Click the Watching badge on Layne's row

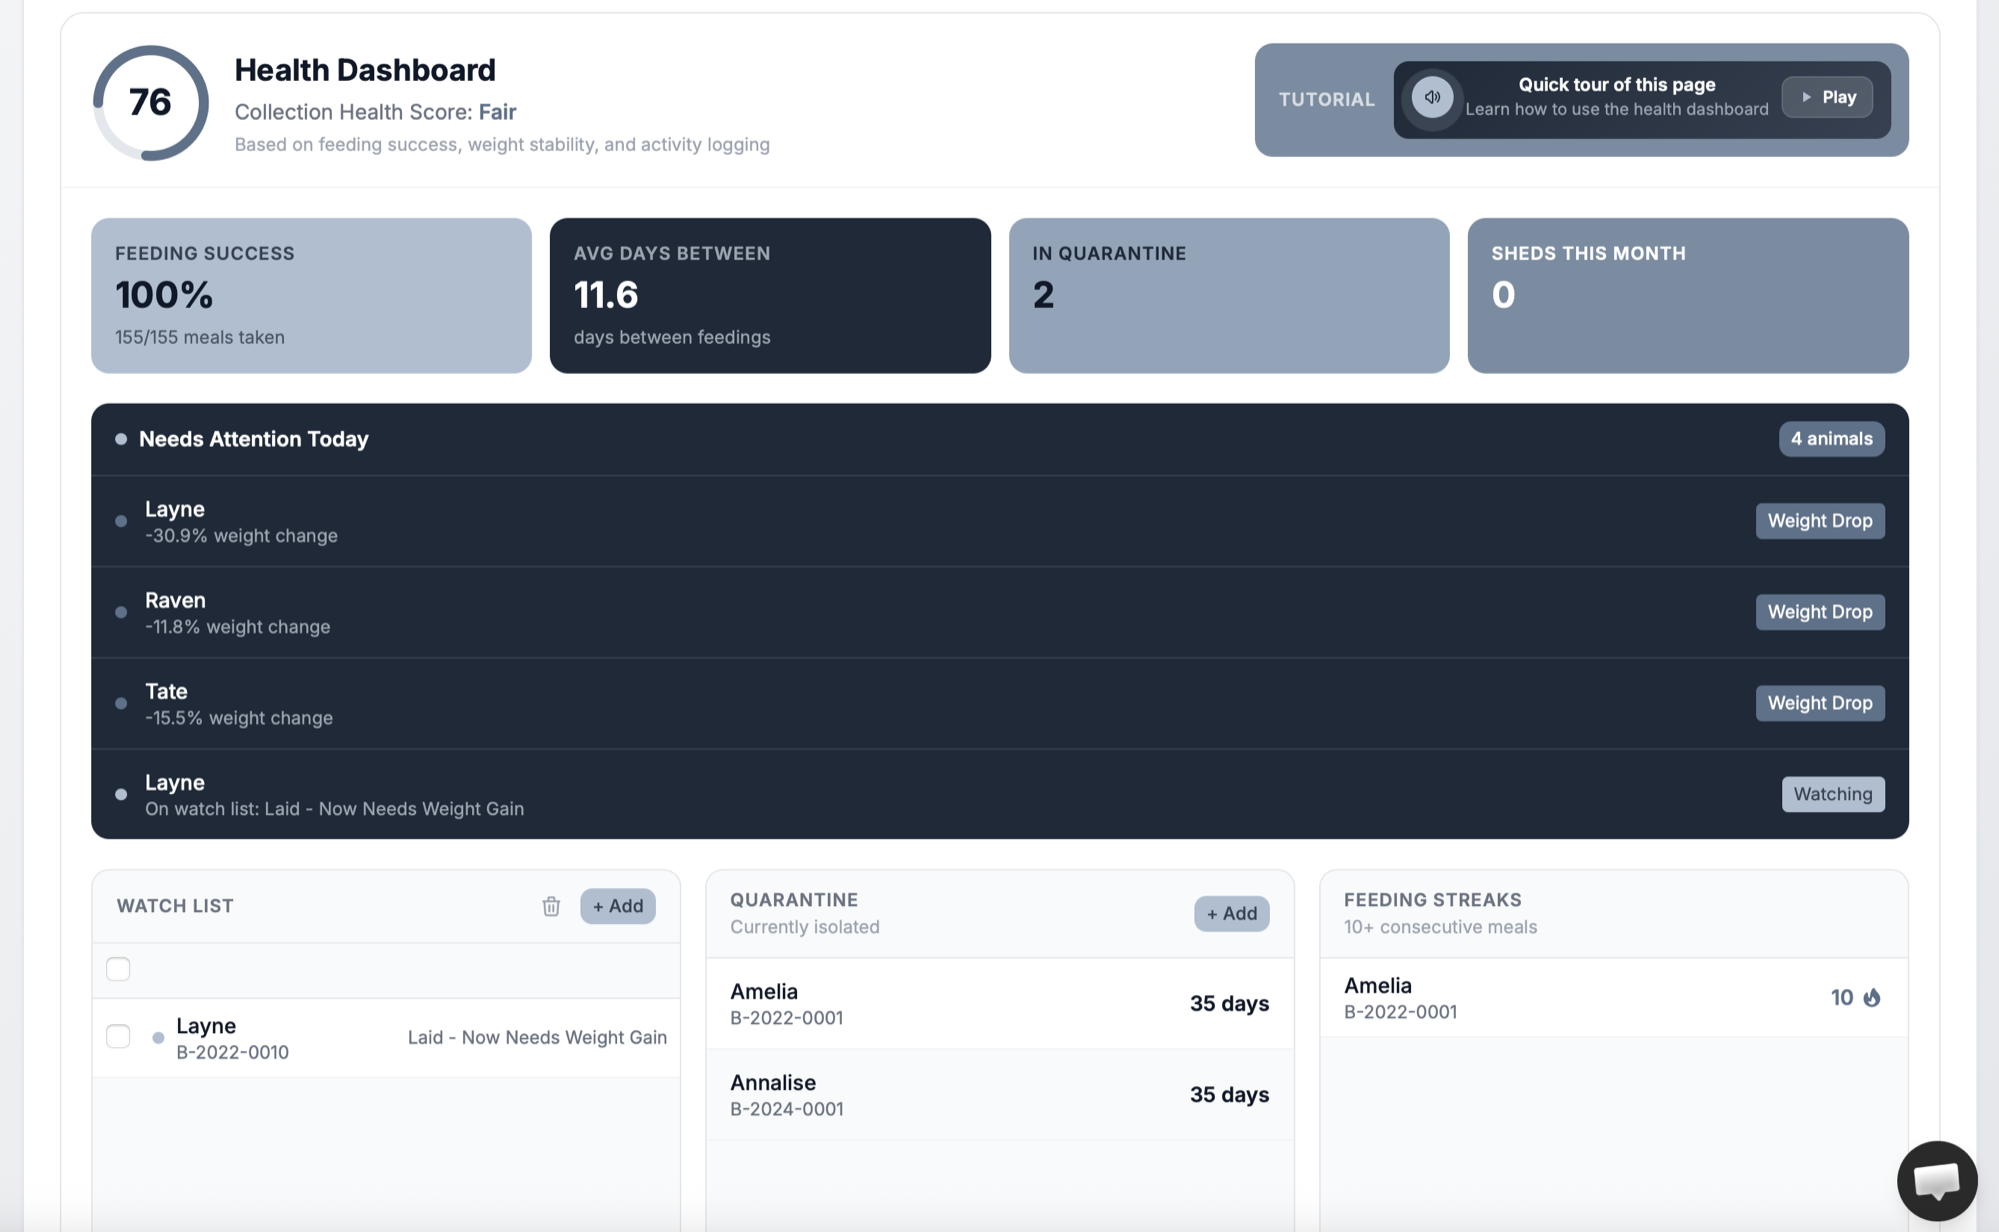pos(1833,793)
